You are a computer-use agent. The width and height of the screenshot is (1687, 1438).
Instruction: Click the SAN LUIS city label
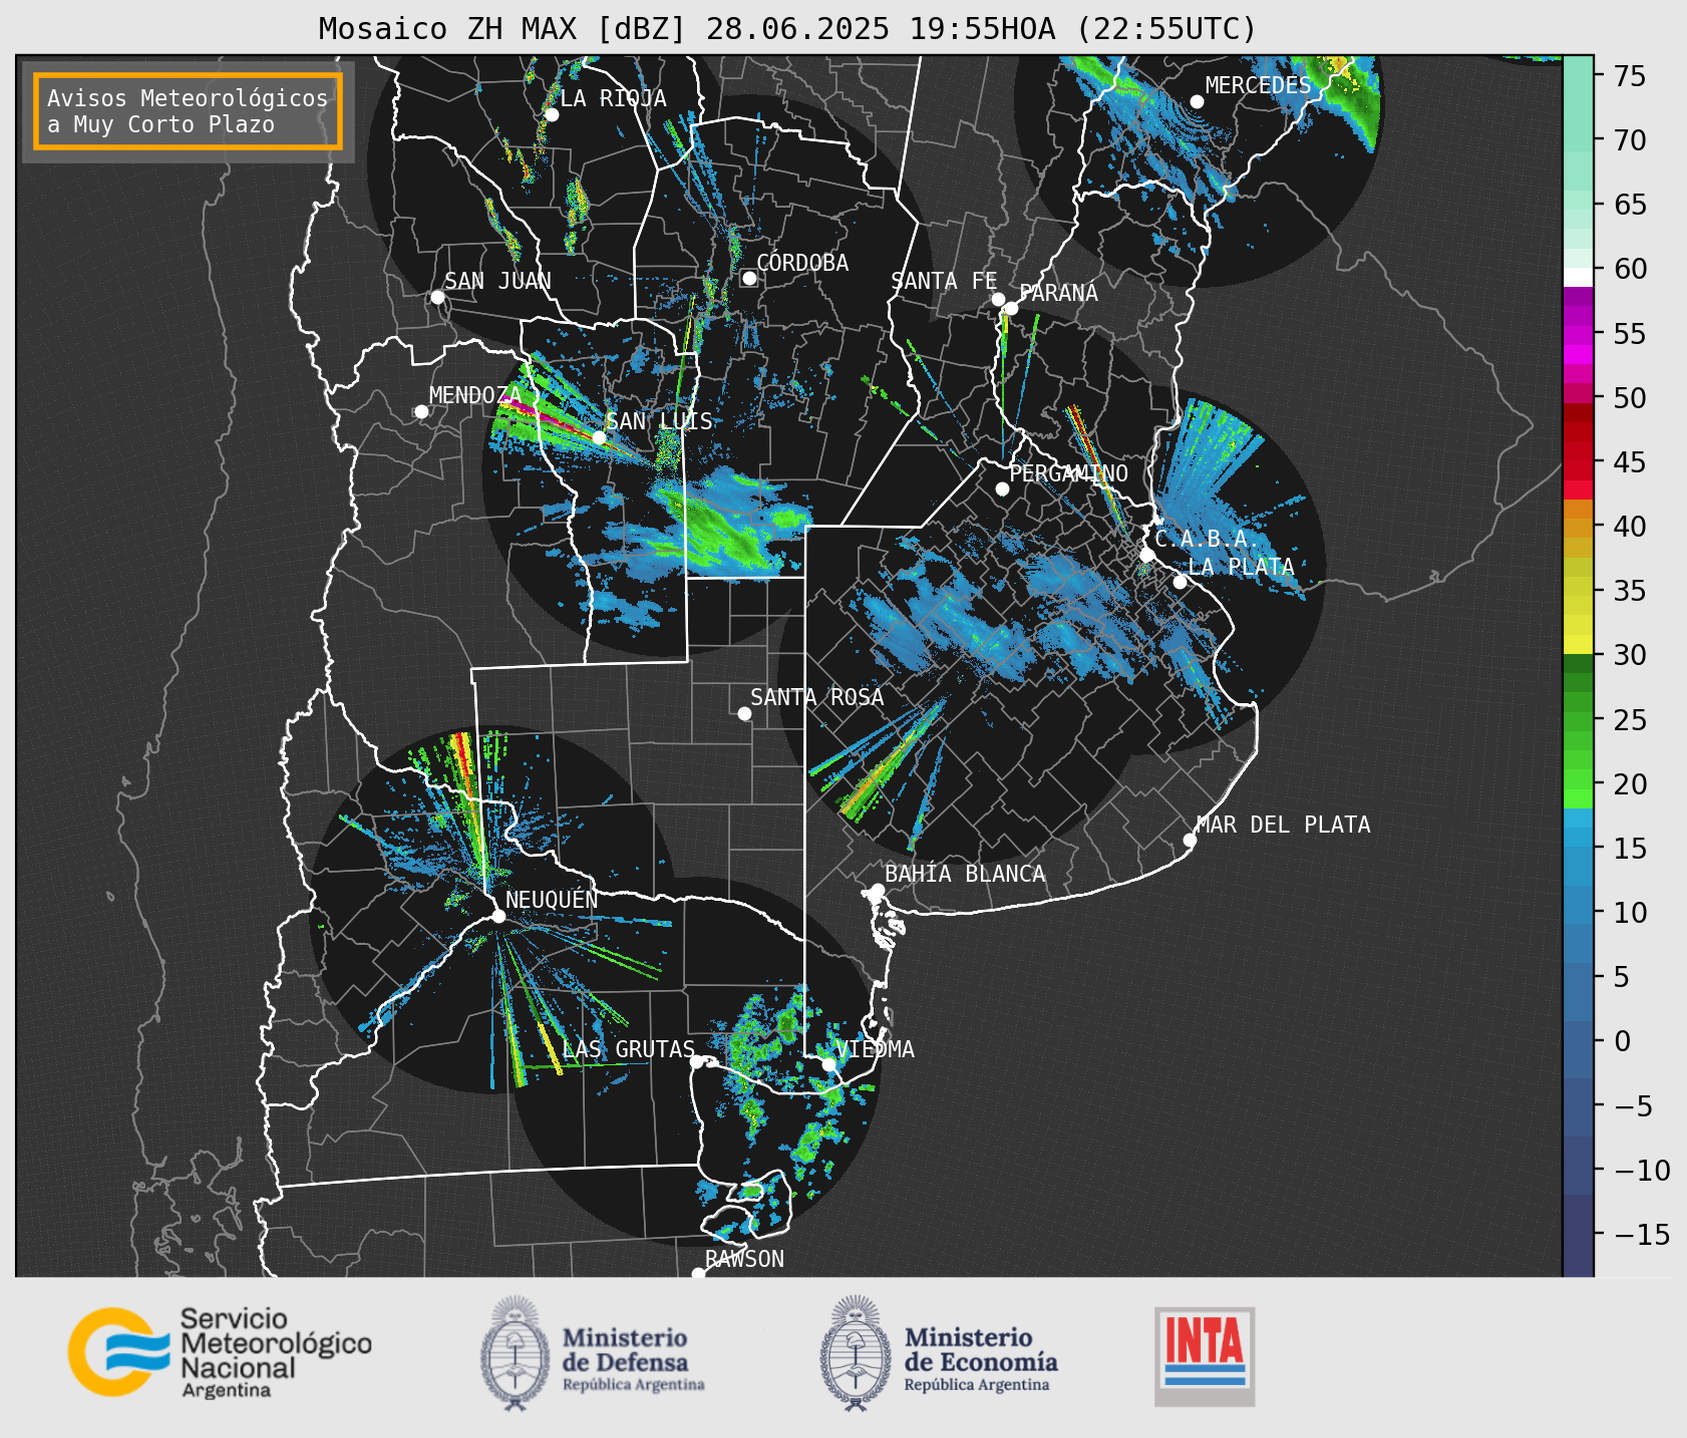click(660, 421)
